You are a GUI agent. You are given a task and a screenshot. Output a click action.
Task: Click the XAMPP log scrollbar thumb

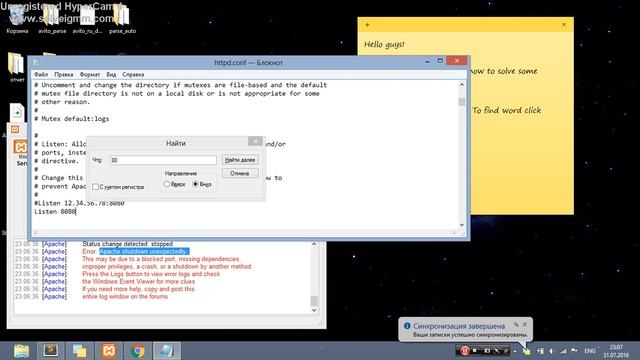pyautogui.click(x=314, y=301)
